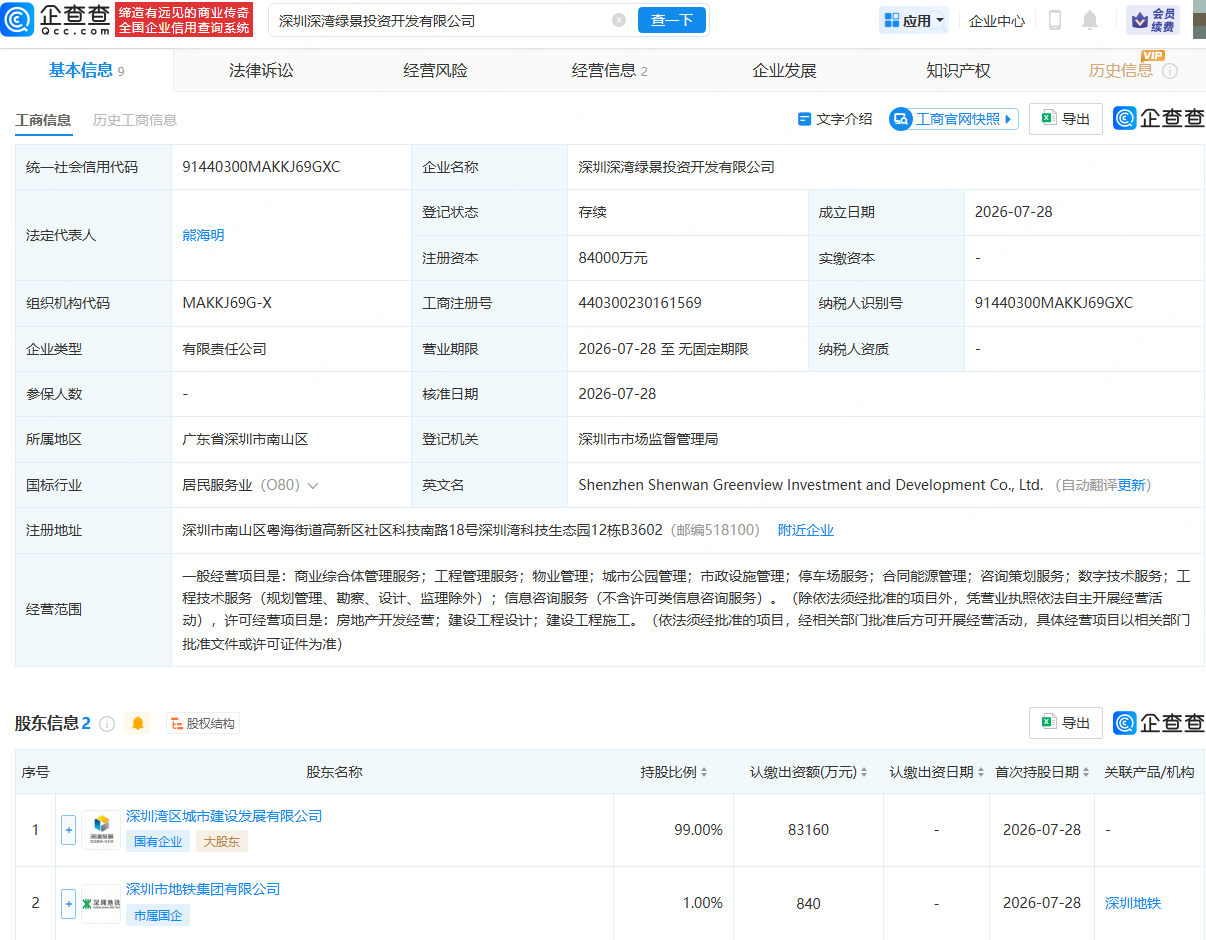Switch to 经营风险 tab

pos(435,70)
